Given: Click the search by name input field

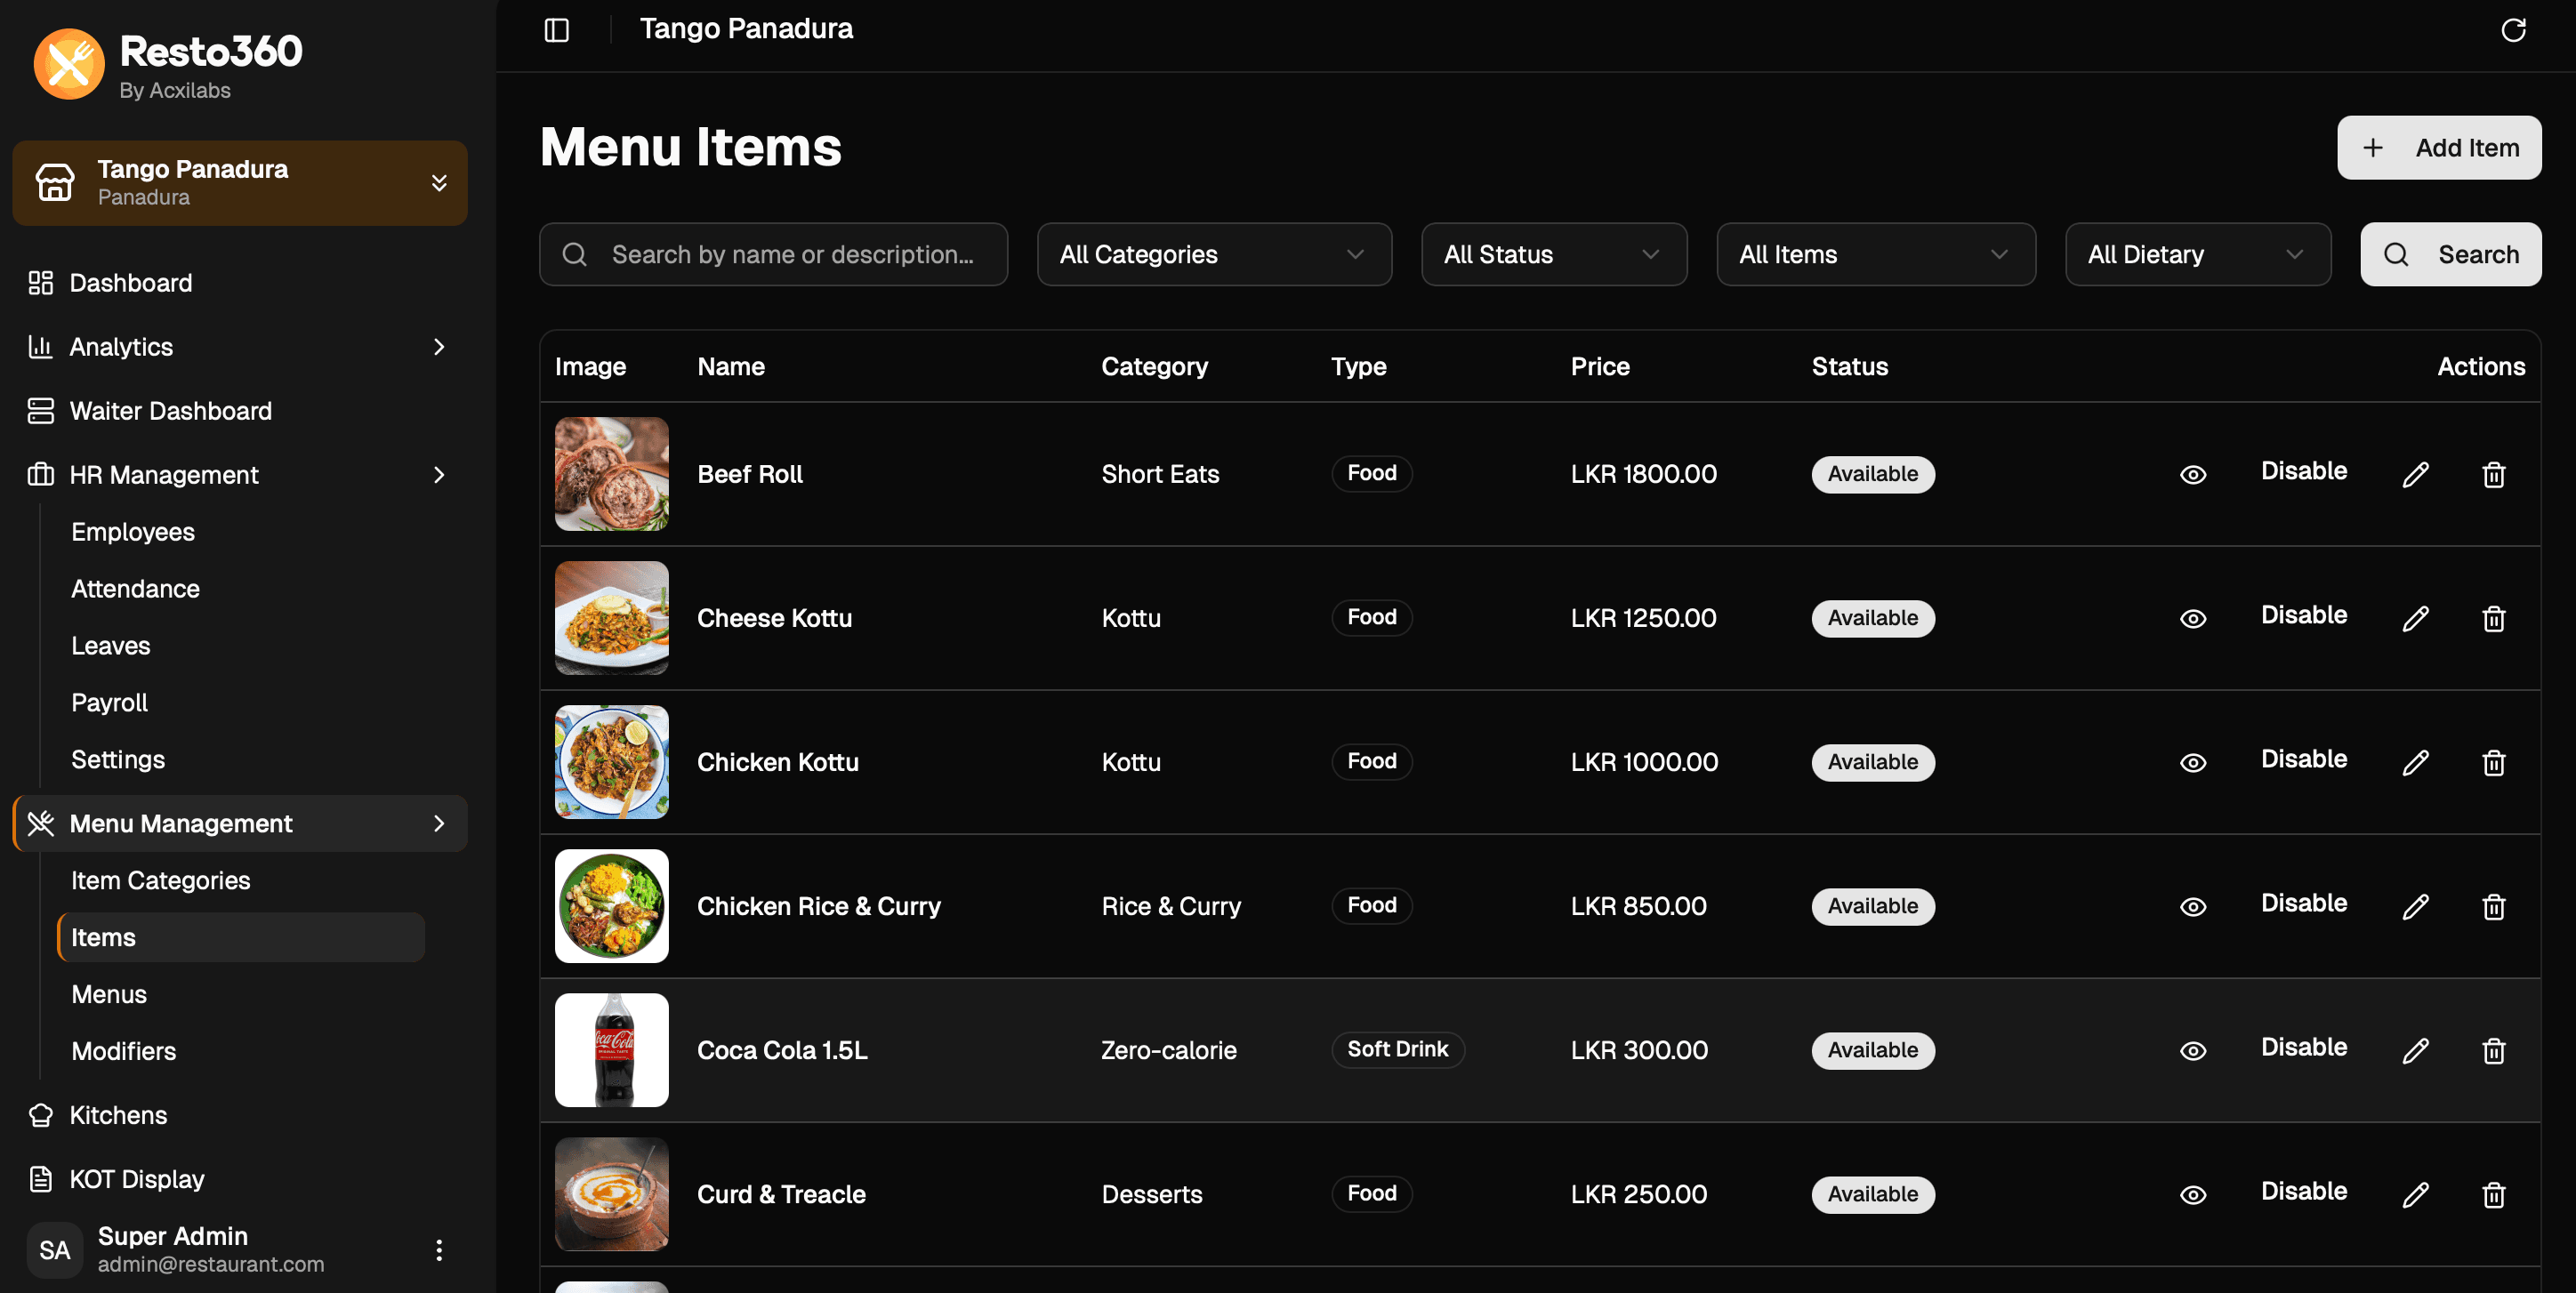Looking at the screenshot, I should [x=792, y=254].
